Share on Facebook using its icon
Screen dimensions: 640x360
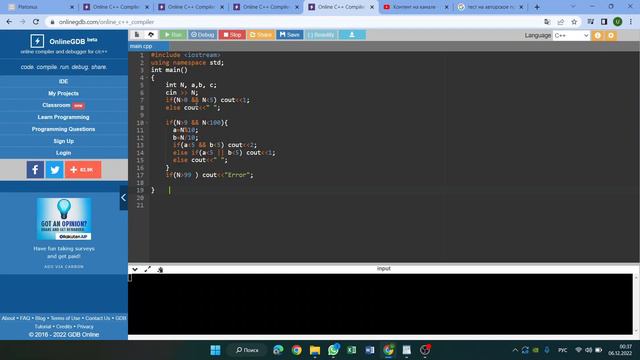coord(36,169)
